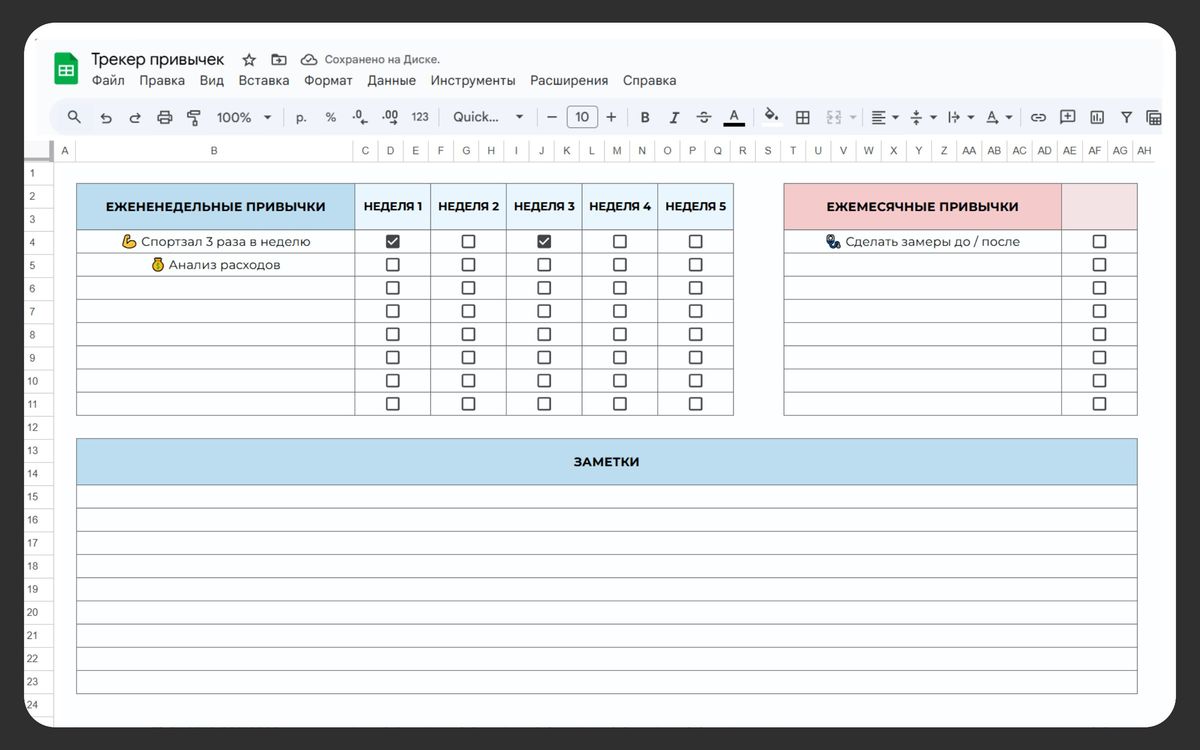The height and width of the screenshot is (750, 1200).
Task: Toggle italic formatting
Action: pos(674,118)
